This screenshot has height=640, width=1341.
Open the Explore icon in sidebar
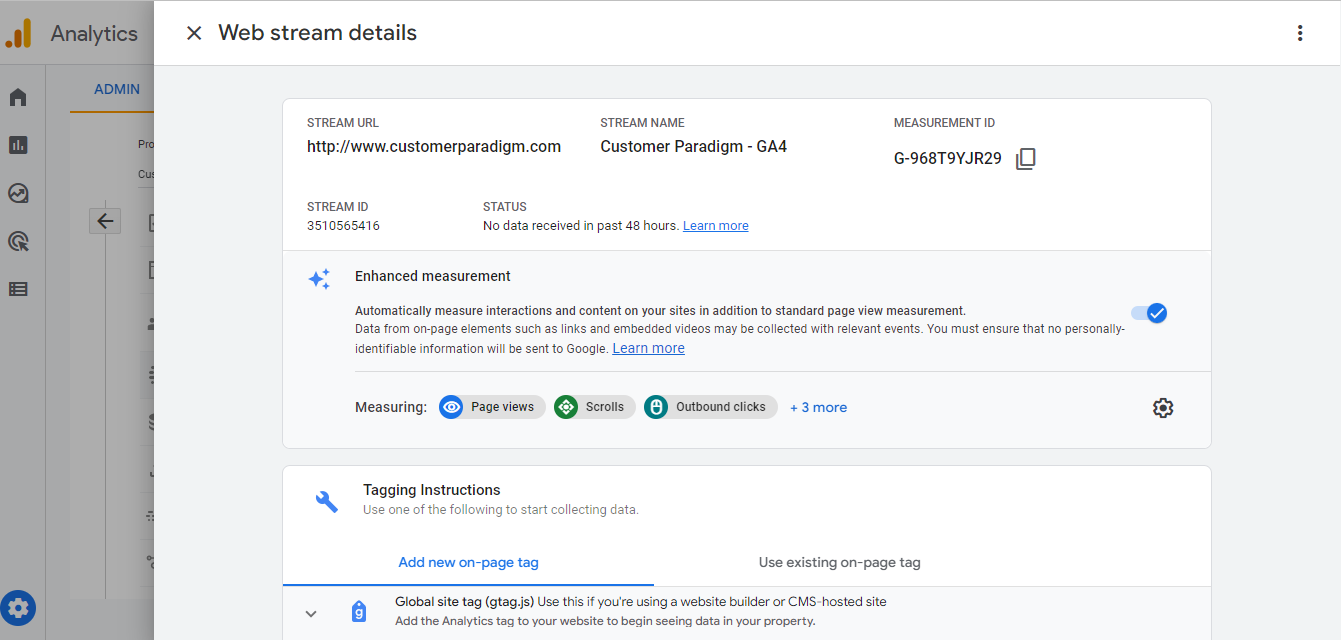pyautogui.click(x=18, y=193)
